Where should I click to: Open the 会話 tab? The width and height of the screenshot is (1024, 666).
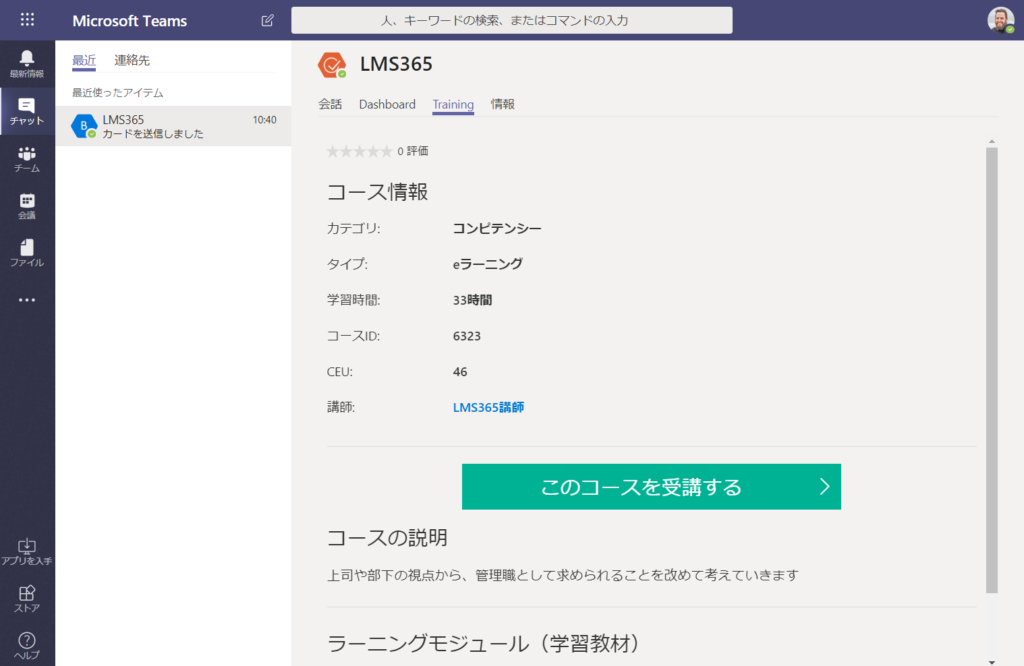330,104
